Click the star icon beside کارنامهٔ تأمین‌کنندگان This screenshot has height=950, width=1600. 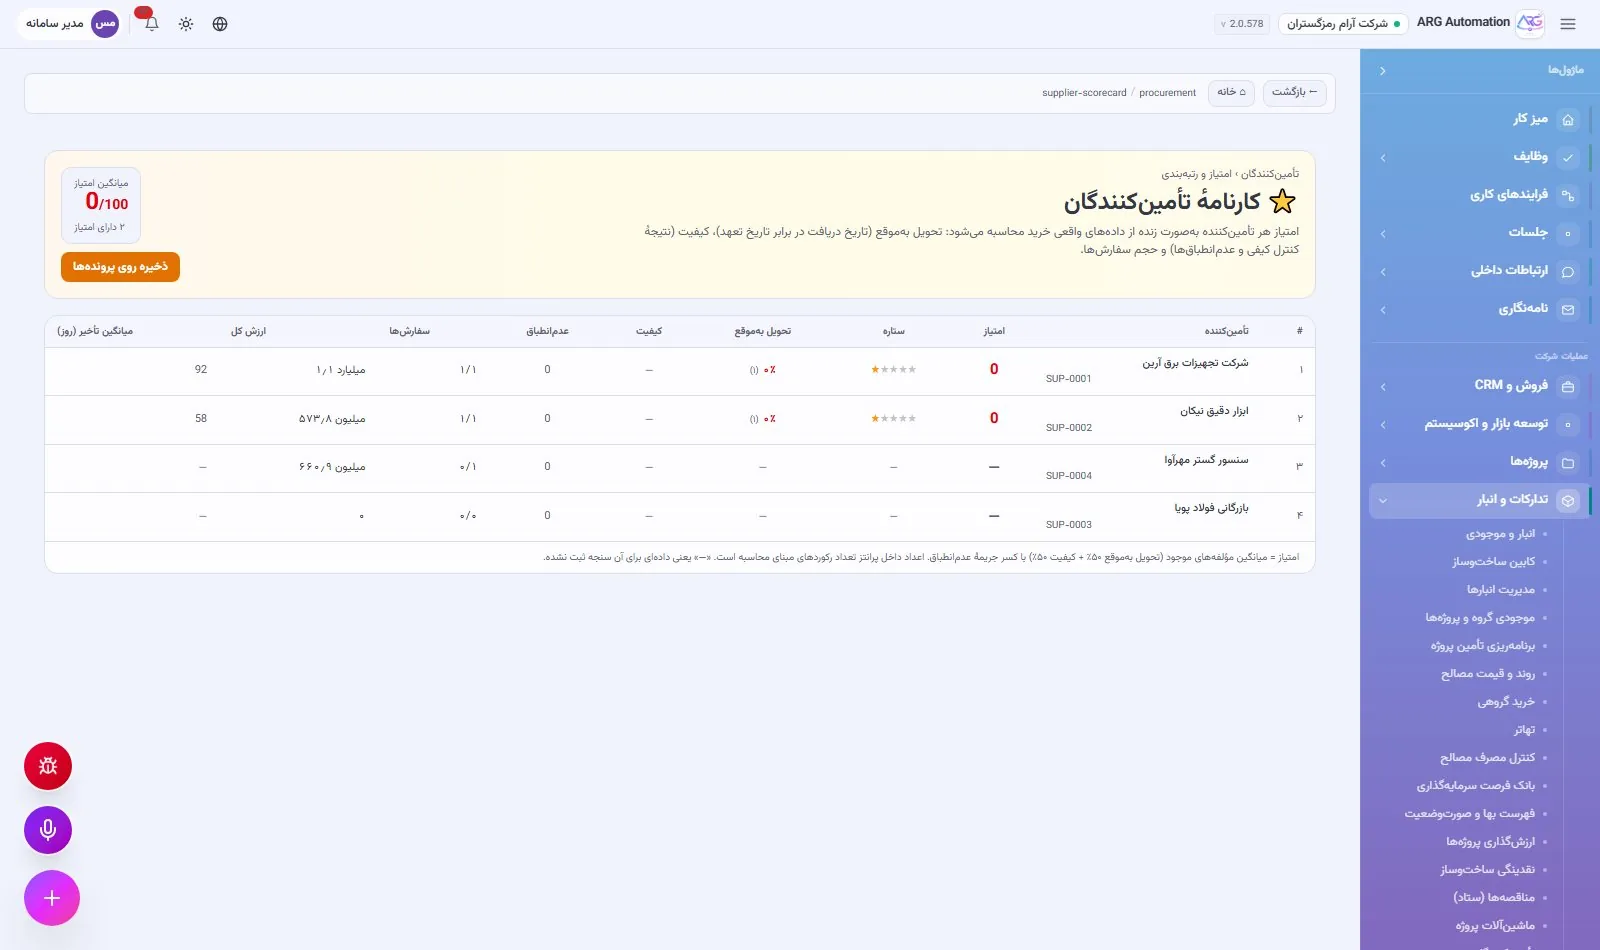tap(1282, 202)
